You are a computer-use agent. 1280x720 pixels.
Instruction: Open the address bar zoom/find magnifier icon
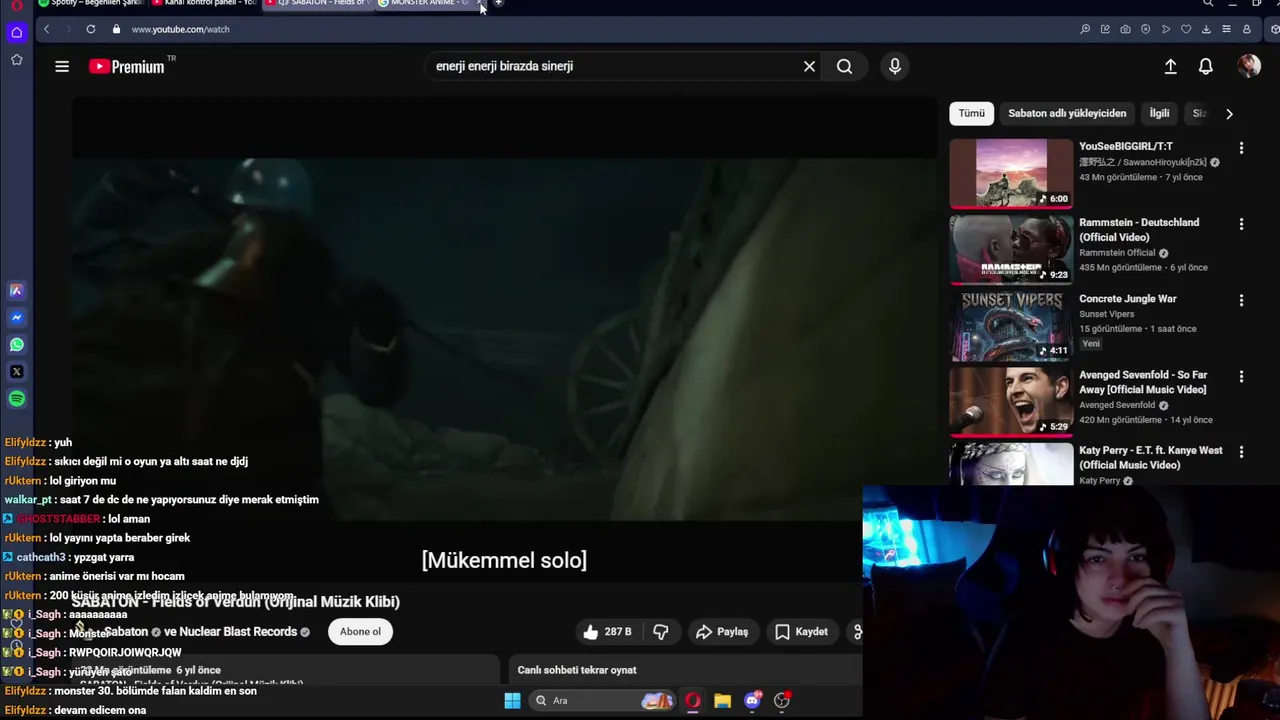pyautogui.click(x=1085, y=29)
